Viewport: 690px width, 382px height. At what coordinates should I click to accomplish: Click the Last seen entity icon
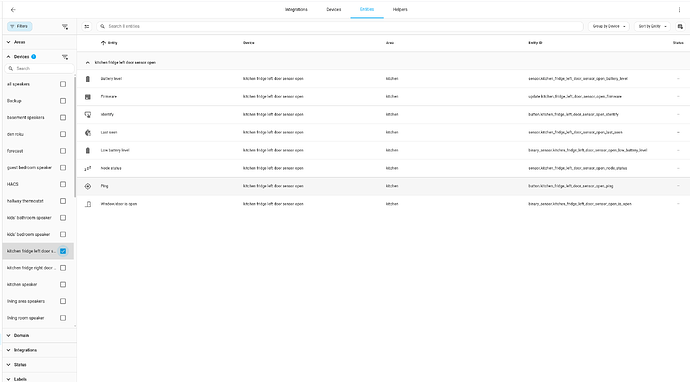point(88,132)
